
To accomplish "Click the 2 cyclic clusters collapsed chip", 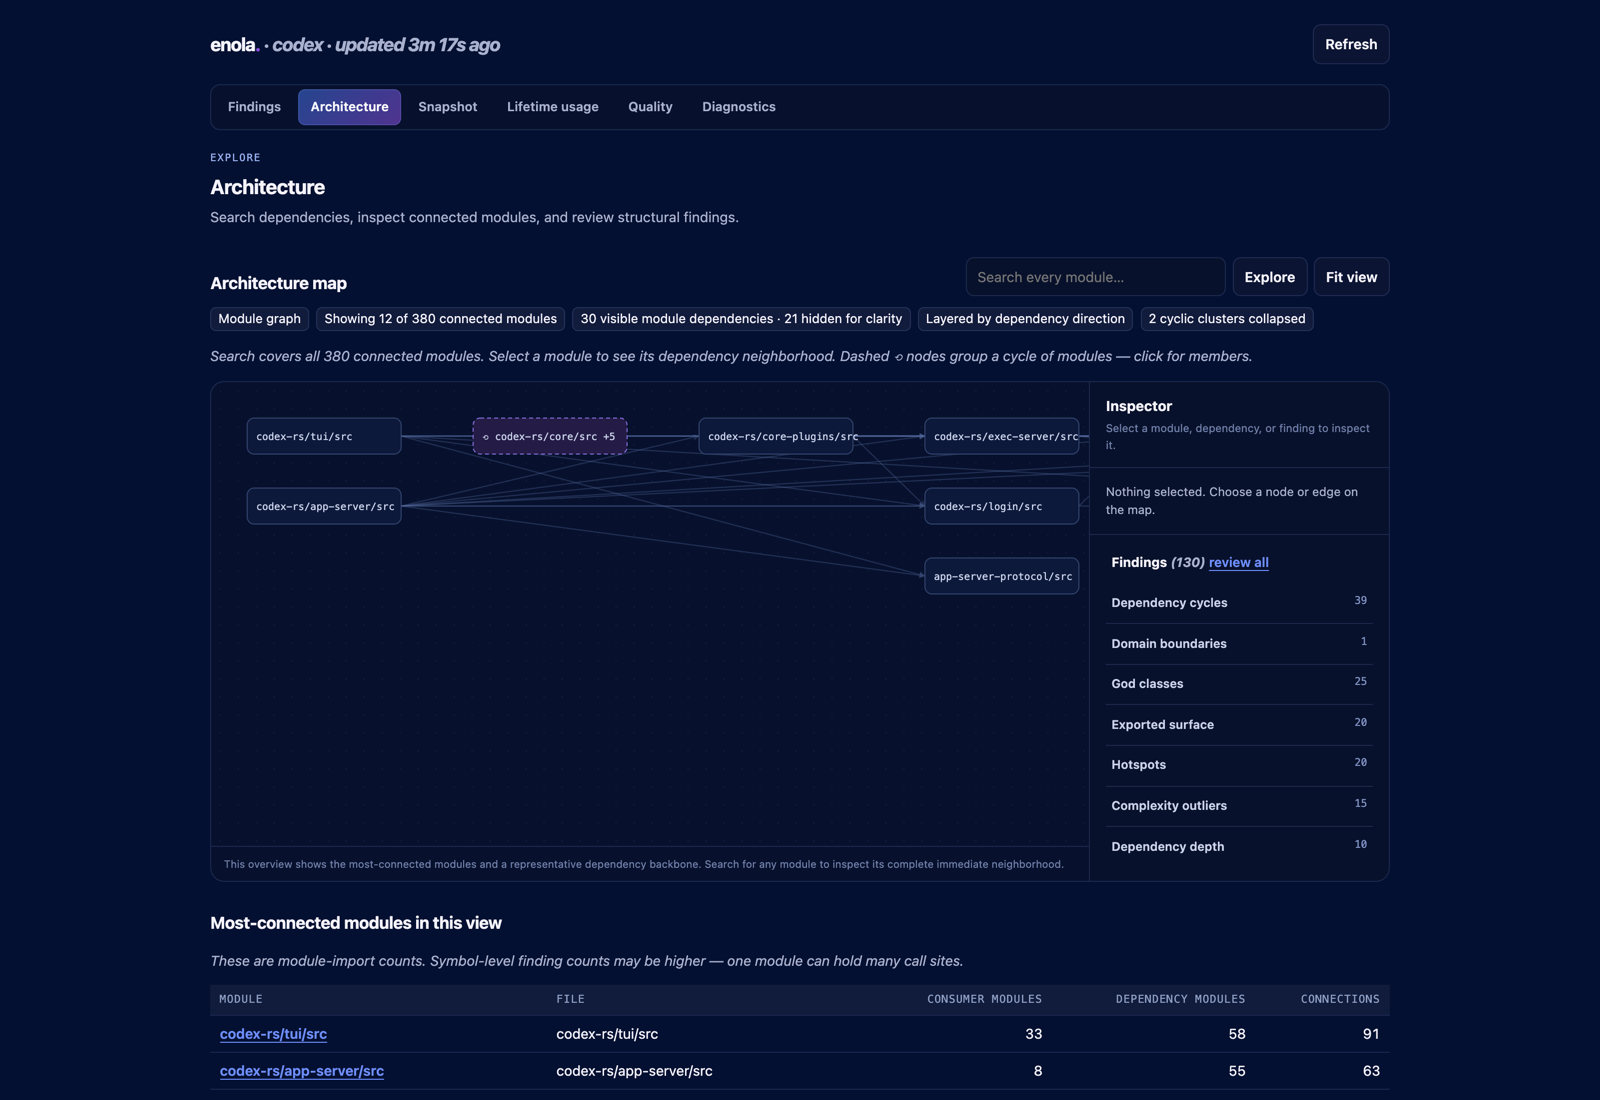I will click(x=1226, y=319).
